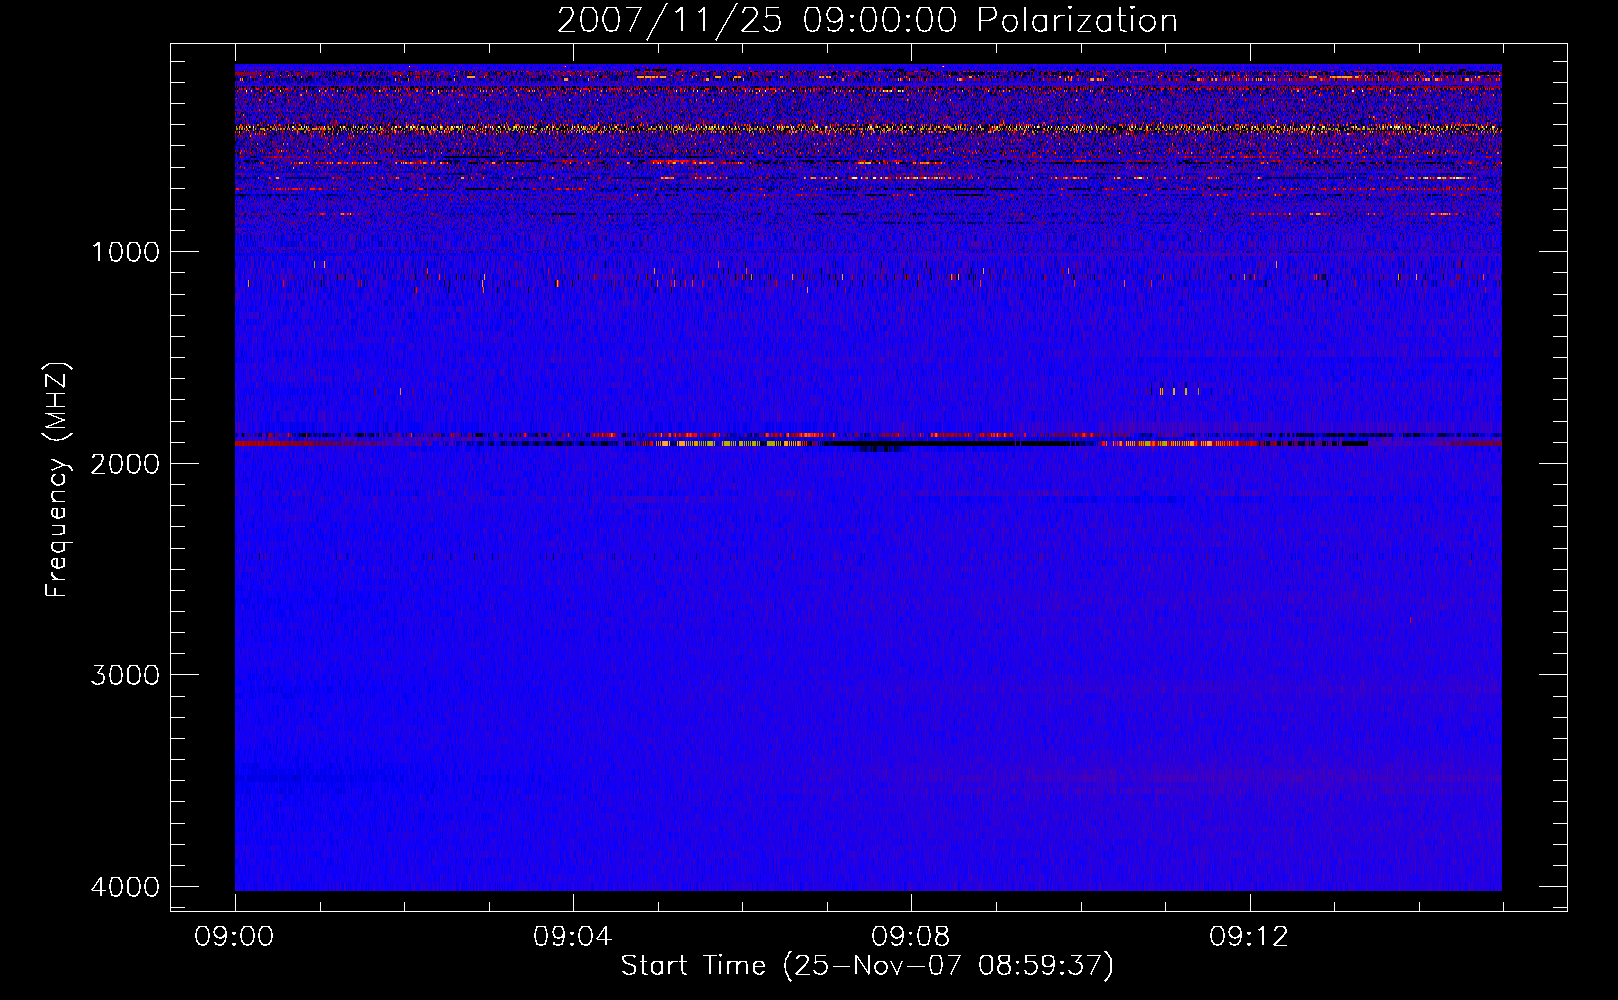Viewport: 1618px width, 1000px height.
Task: Click the '09:12' time tick label
Action: [x=1249, y=937]
